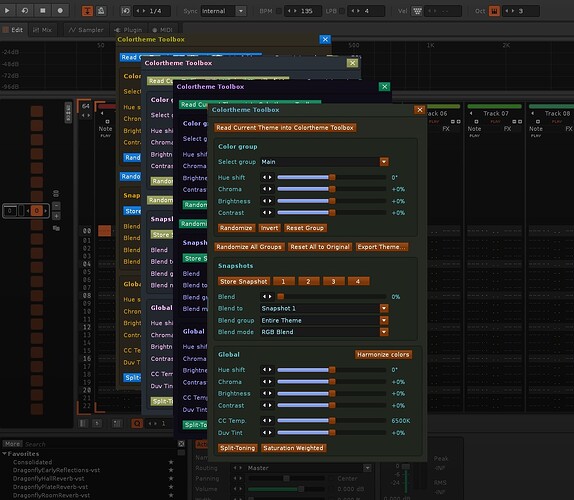
Task: Select DragonflyHallReverb-vst in Favorites
Action: click(48, 478)
